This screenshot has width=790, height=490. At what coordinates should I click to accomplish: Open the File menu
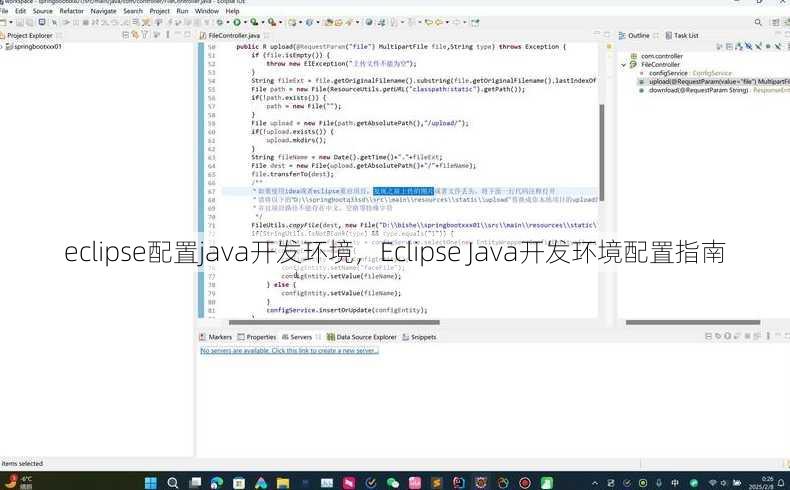click(4, 11)
